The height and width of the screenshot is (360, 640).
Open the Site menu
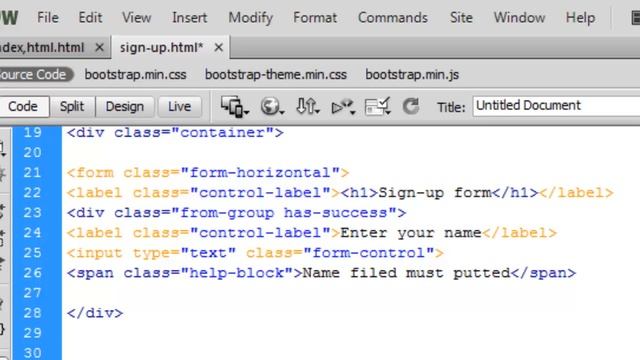coord(461,18)
